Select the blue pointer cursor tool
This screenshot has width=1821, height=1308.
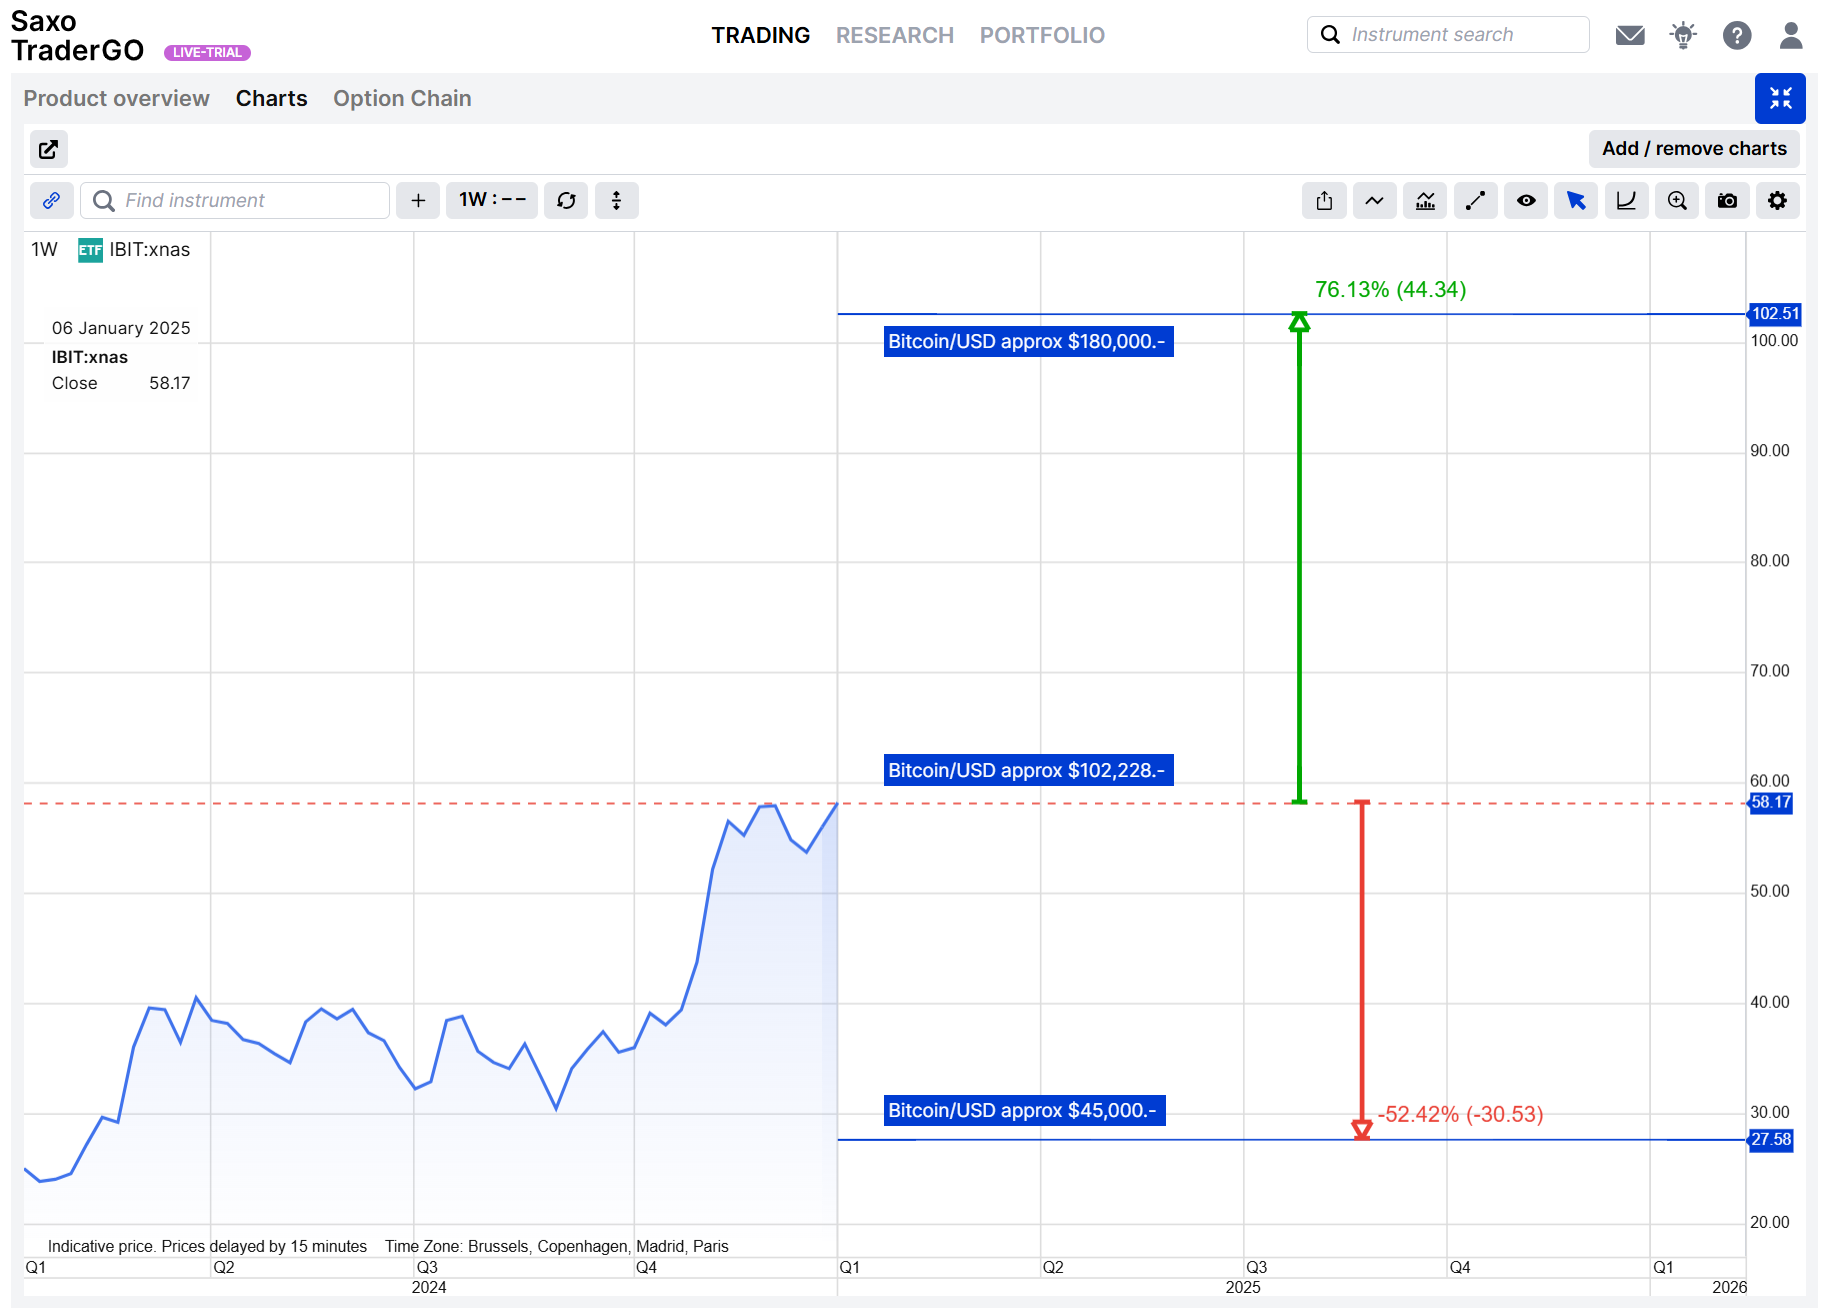click(x=1576, y=201)
